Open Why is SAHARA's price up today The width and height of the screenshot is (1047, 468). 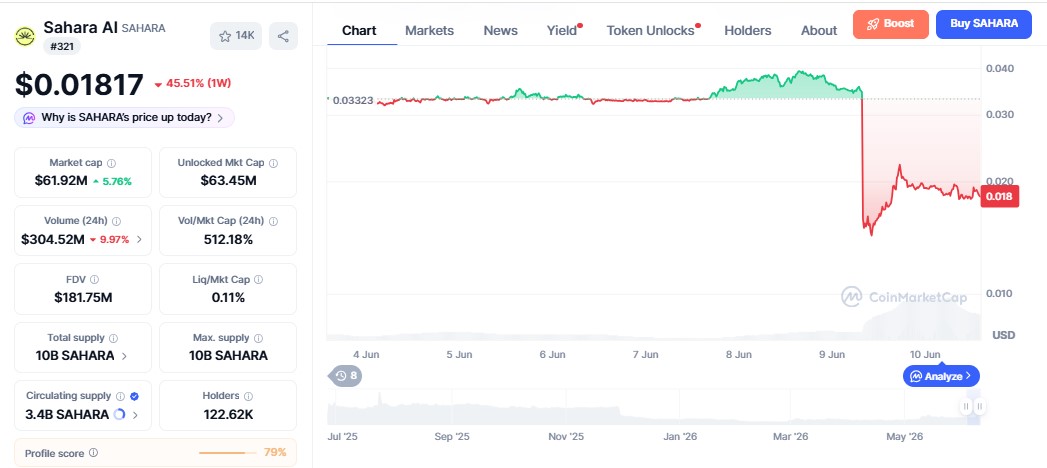124,118
